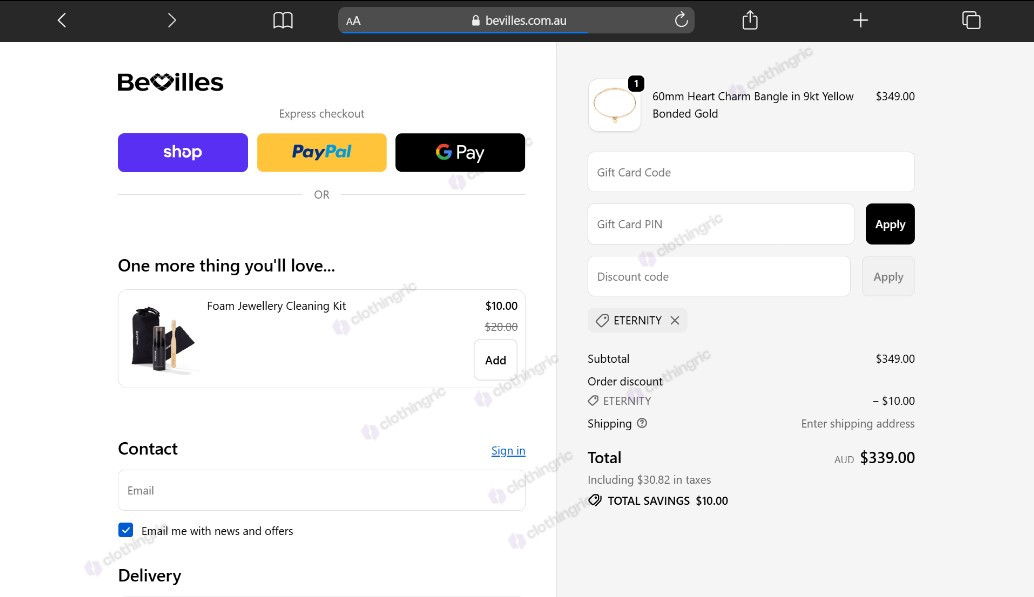Click the Subtotal $349.00 value
Image resolution: width=1034 pixels, height=597 pixels.
895,359
